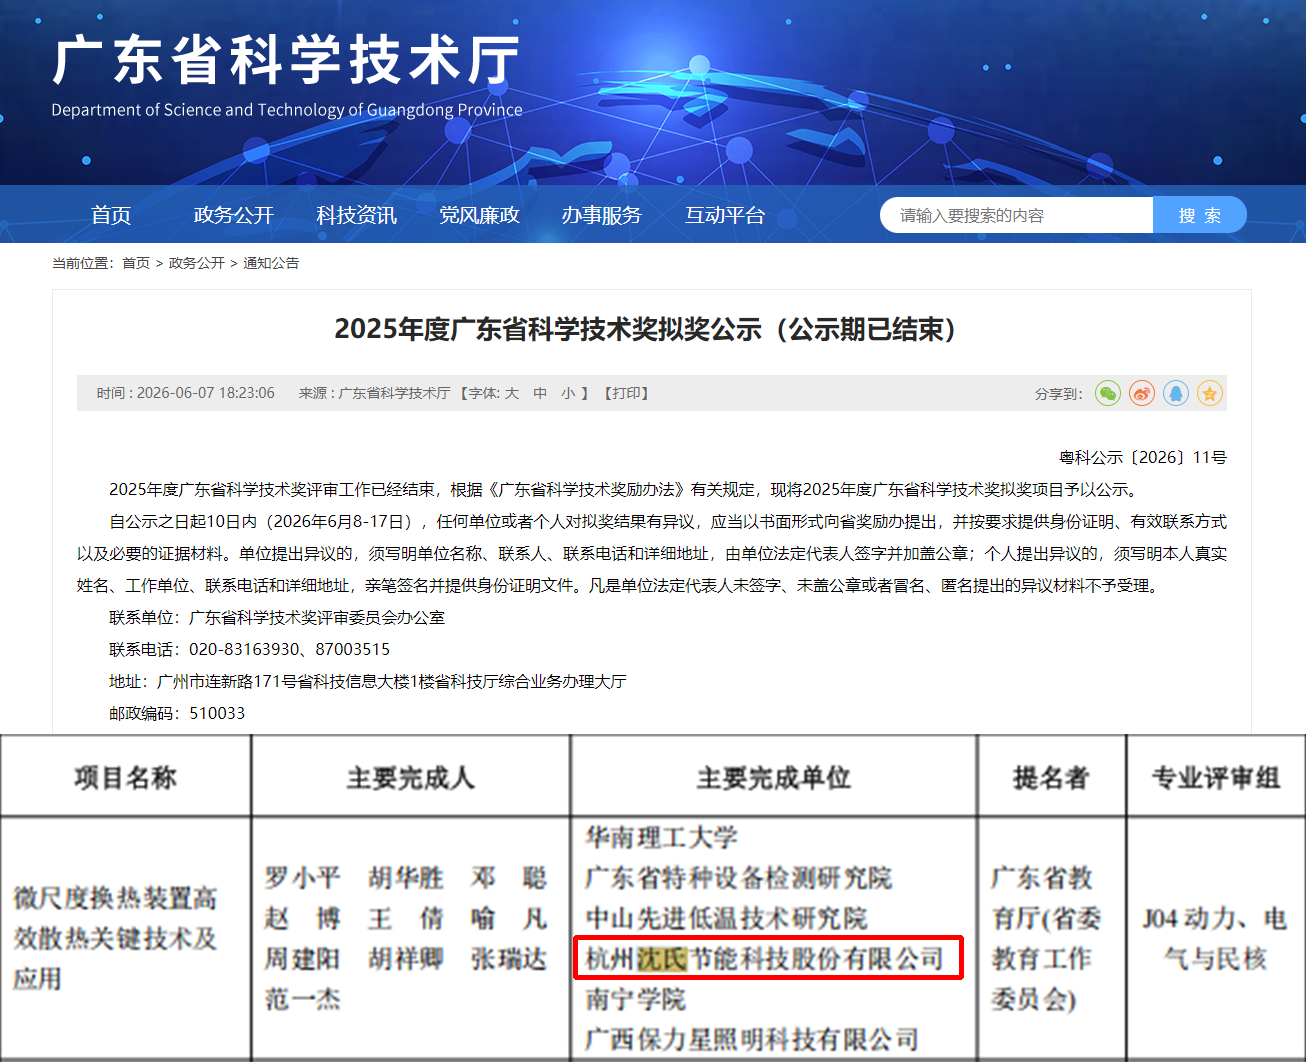This screenshot has width=1306, height=1062.
Task: Click the search box placeholder field
Action: coord(1016,215)
